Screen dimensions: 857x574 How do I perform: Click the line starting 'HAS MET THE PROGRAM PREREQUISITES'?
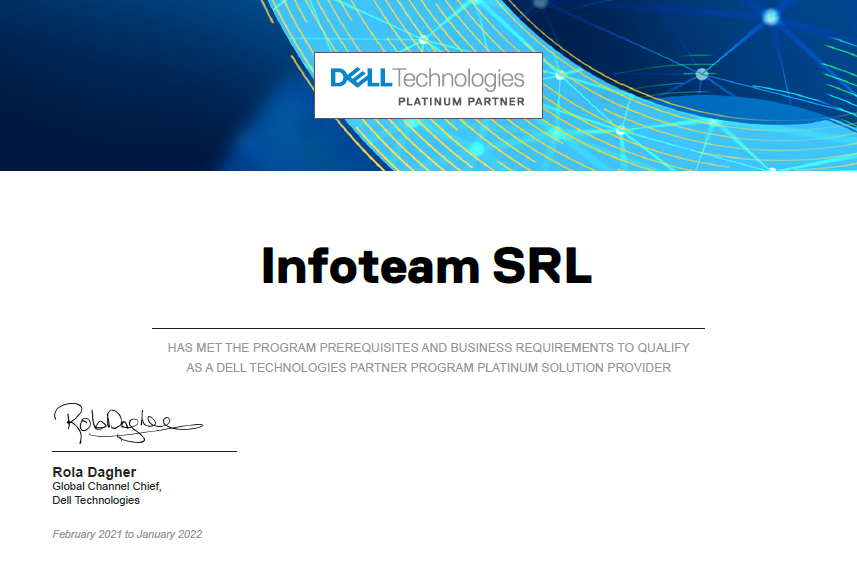(428, 348)
